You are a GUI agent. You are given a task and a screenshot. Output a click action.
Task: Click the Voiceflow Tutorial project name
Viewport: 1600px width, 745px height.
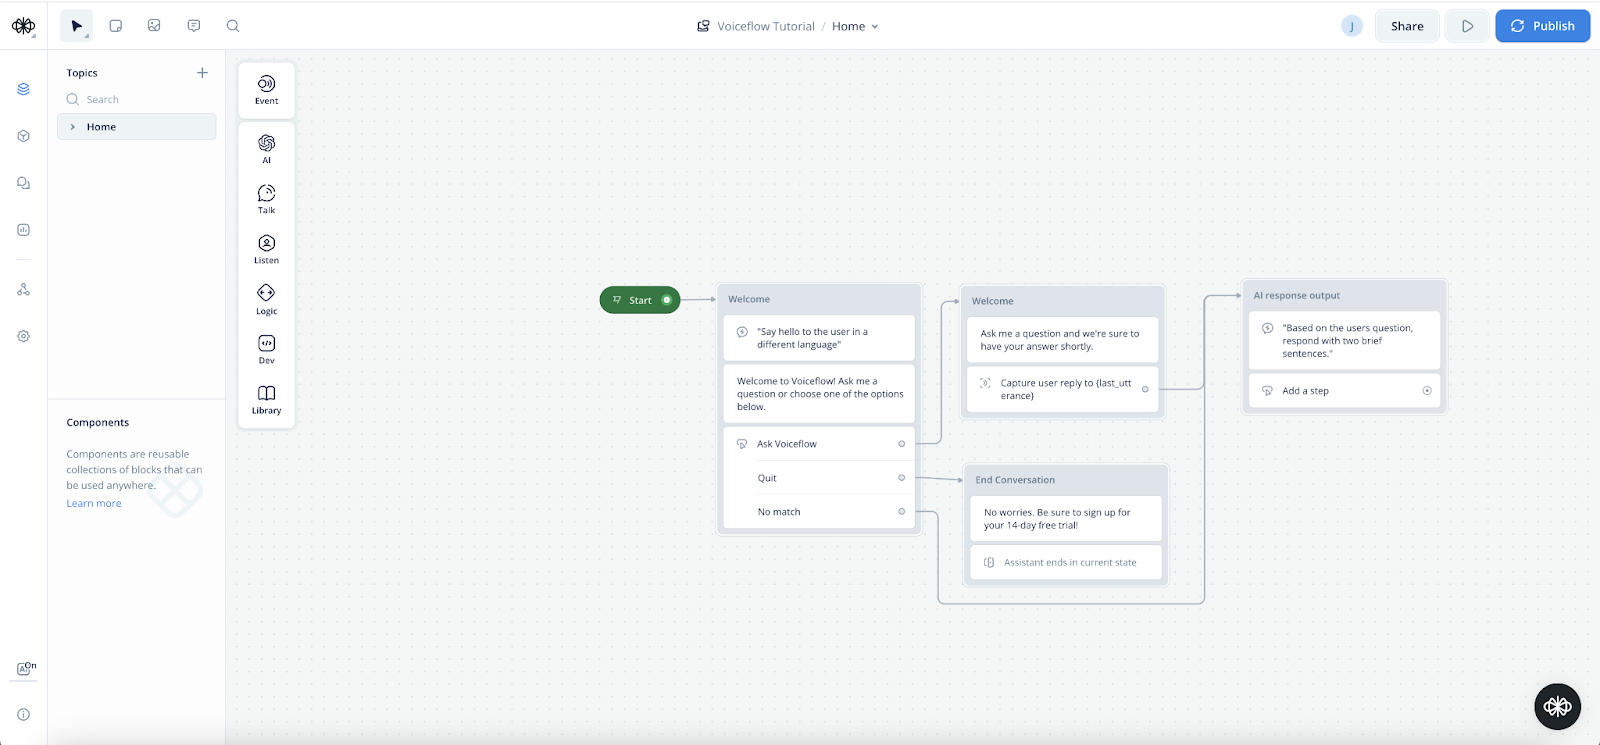(x=765, y=27)
